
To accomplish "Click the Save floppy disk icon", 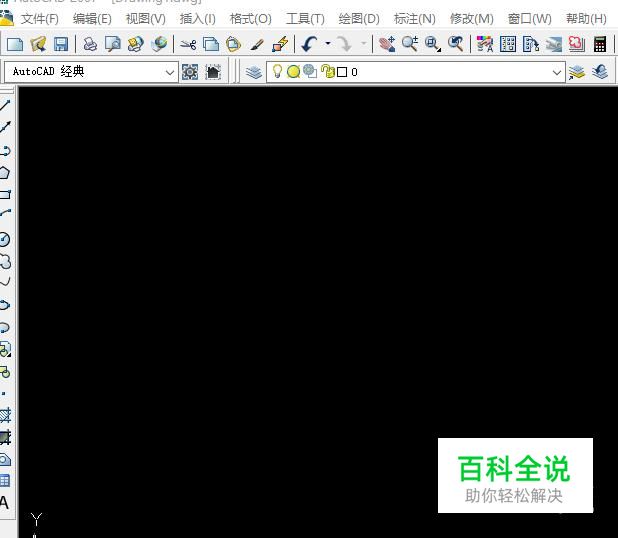I will pos(61,44).
